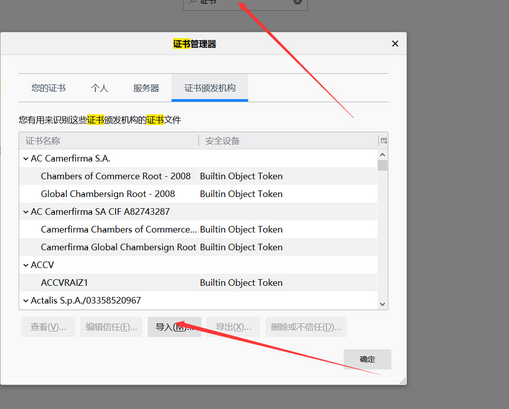Confirm with the 确定 button
This screenshot has height=409, width=509.
pyautogui.click(x=367, y=359)
